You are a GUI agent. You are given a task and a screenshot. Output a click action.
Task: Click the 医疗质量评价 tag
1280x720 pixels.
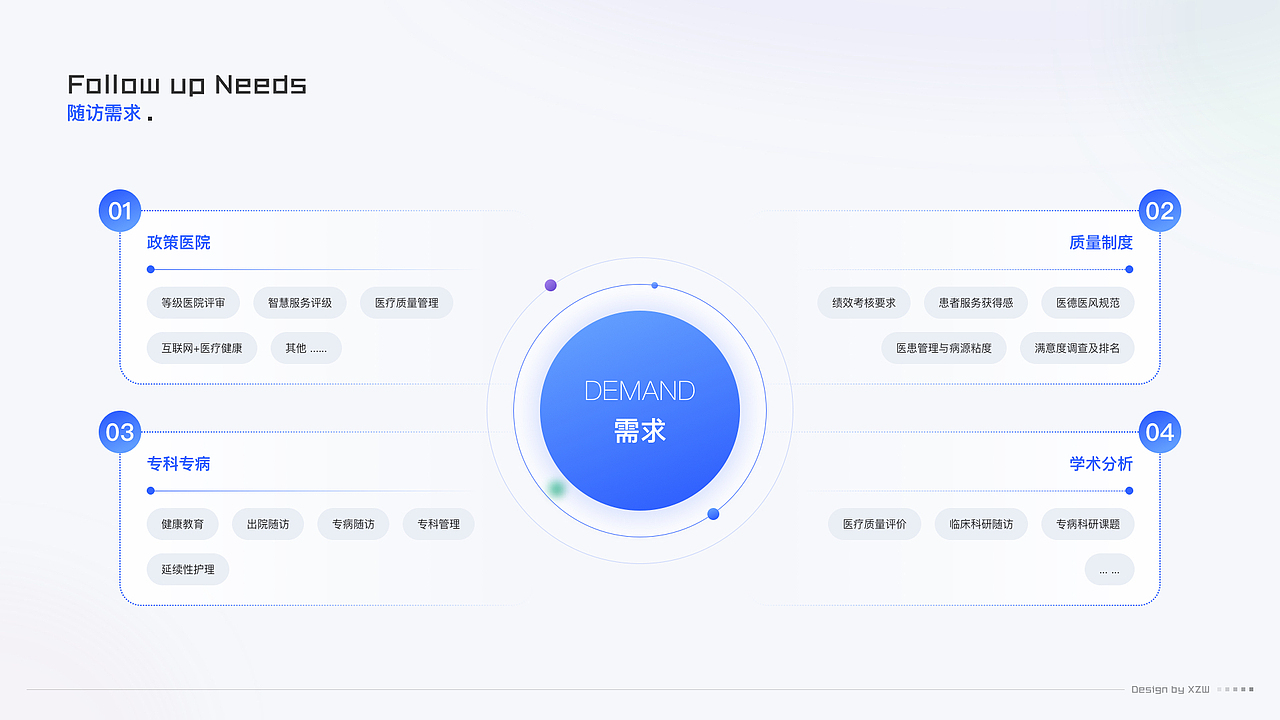[x=875, y=524]
